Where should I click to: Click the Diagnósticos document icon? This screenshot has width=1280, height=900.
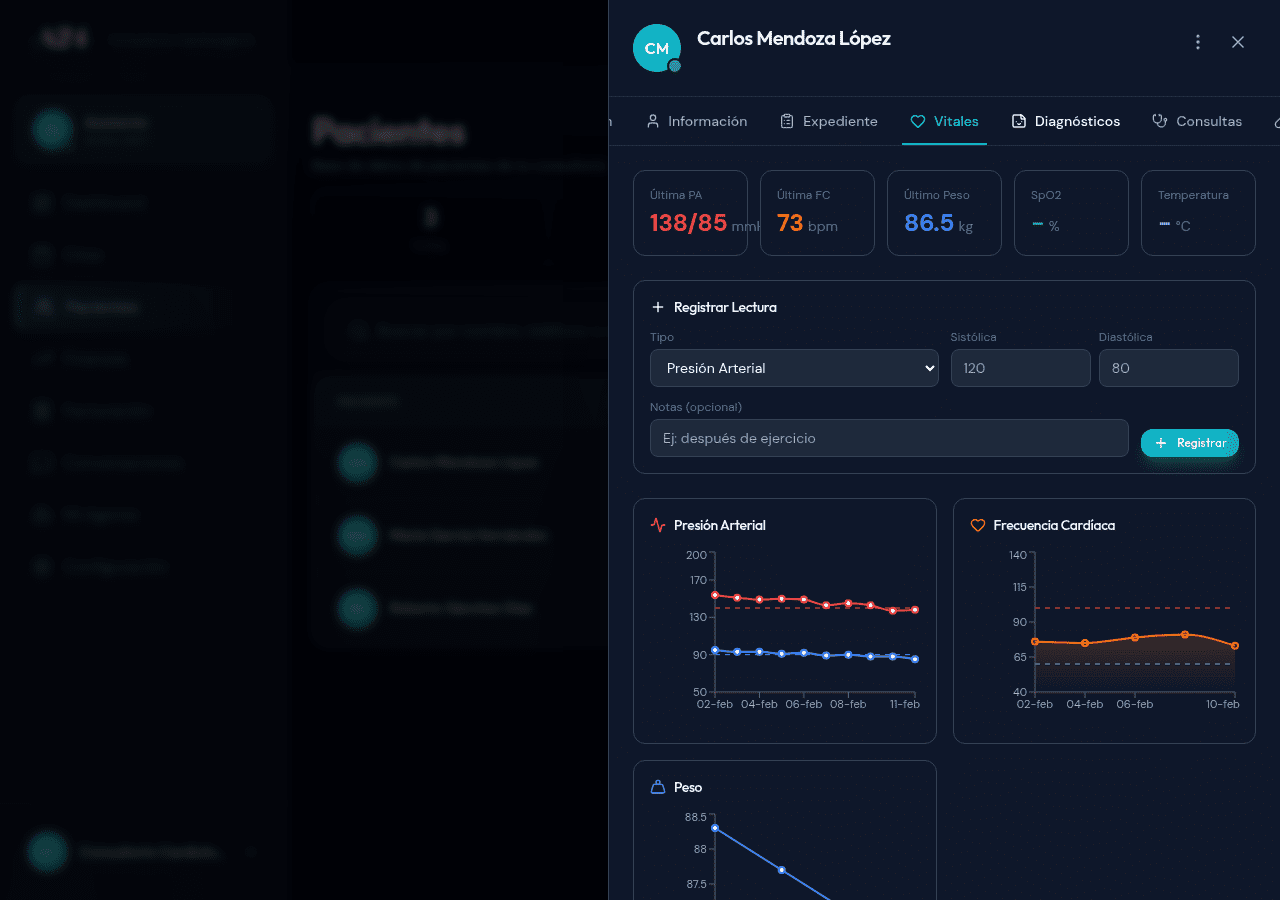point(1019,121)
